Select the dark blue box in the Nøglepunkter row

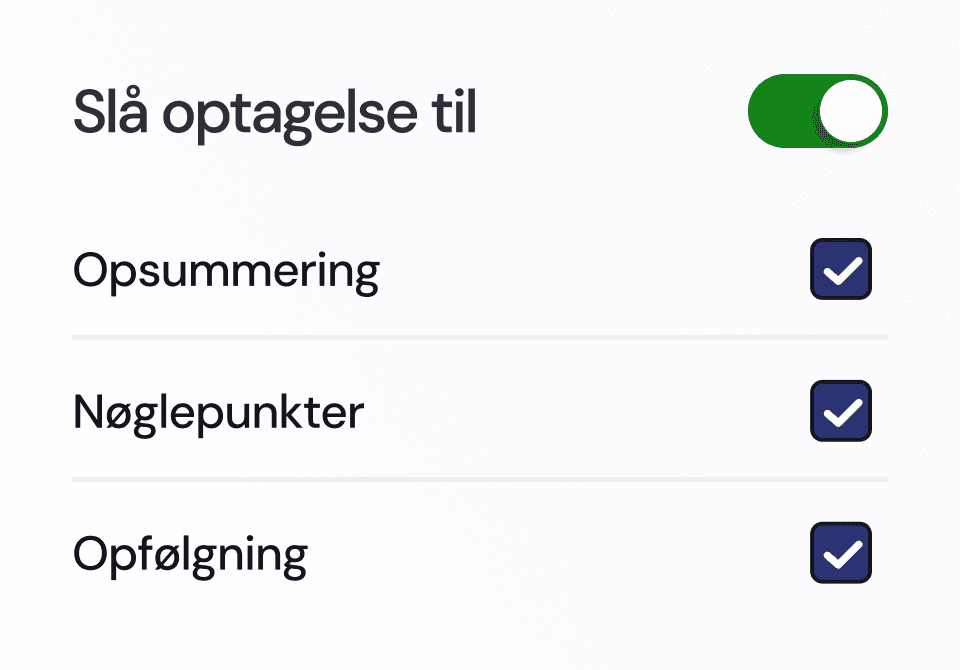841,411
